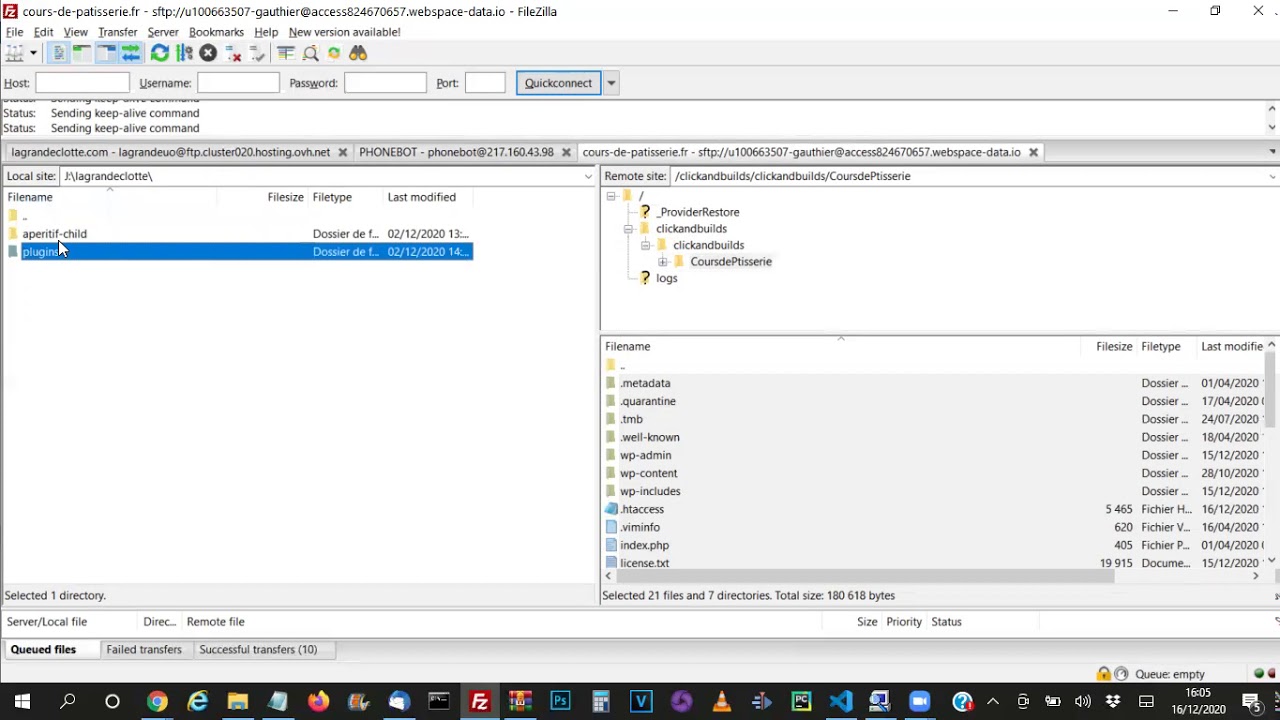Select wp-content remote folder
Screen dimensions: 1280x720
tap(648, 473)
